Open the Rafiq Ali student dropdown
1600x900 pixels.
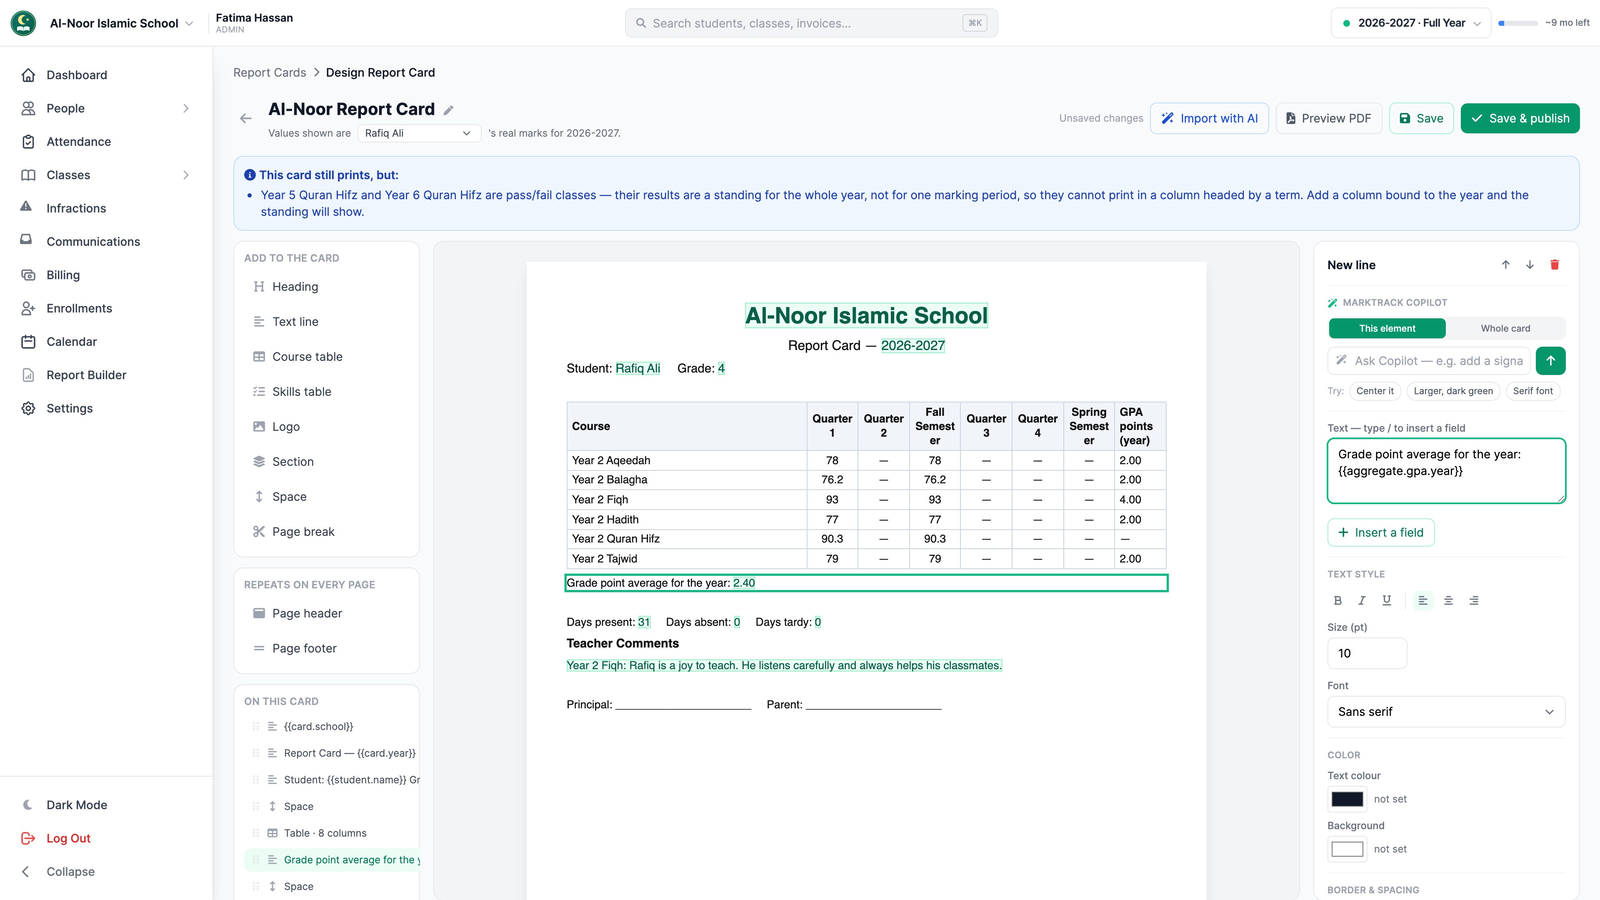(x=418, y=133)
